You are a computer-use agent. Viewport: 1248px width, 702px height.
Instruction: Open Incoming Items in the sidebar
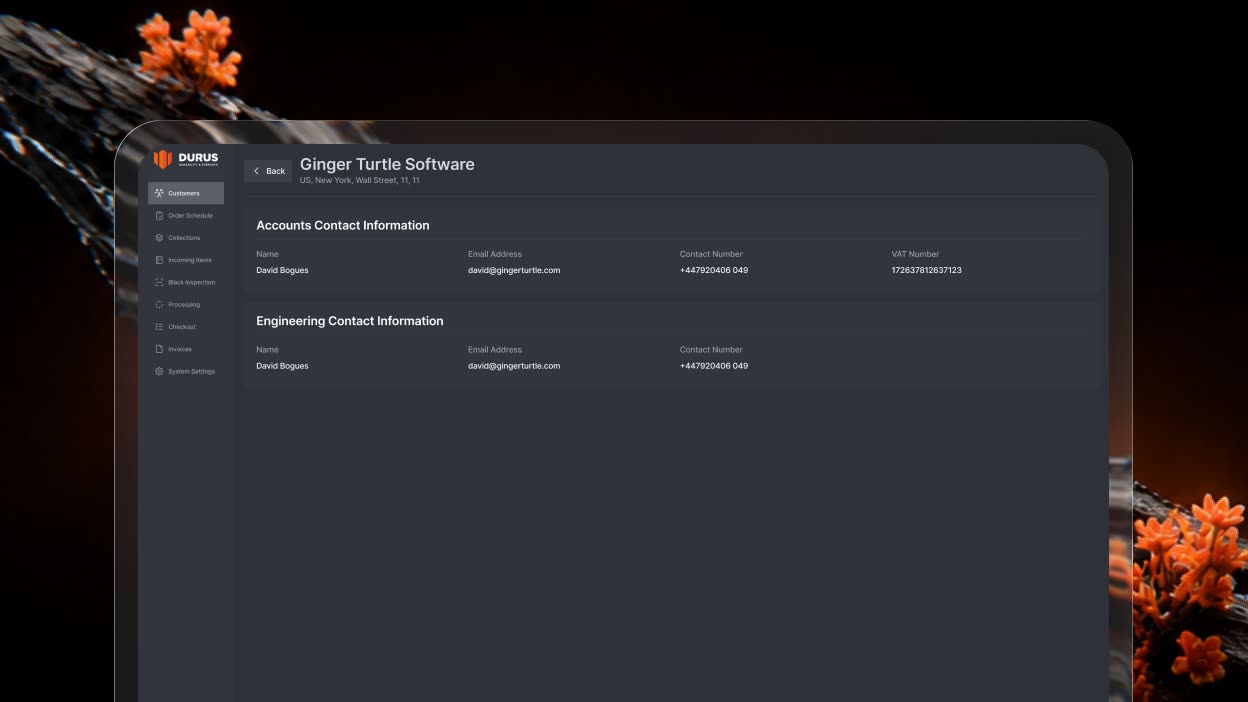[186, 260]
